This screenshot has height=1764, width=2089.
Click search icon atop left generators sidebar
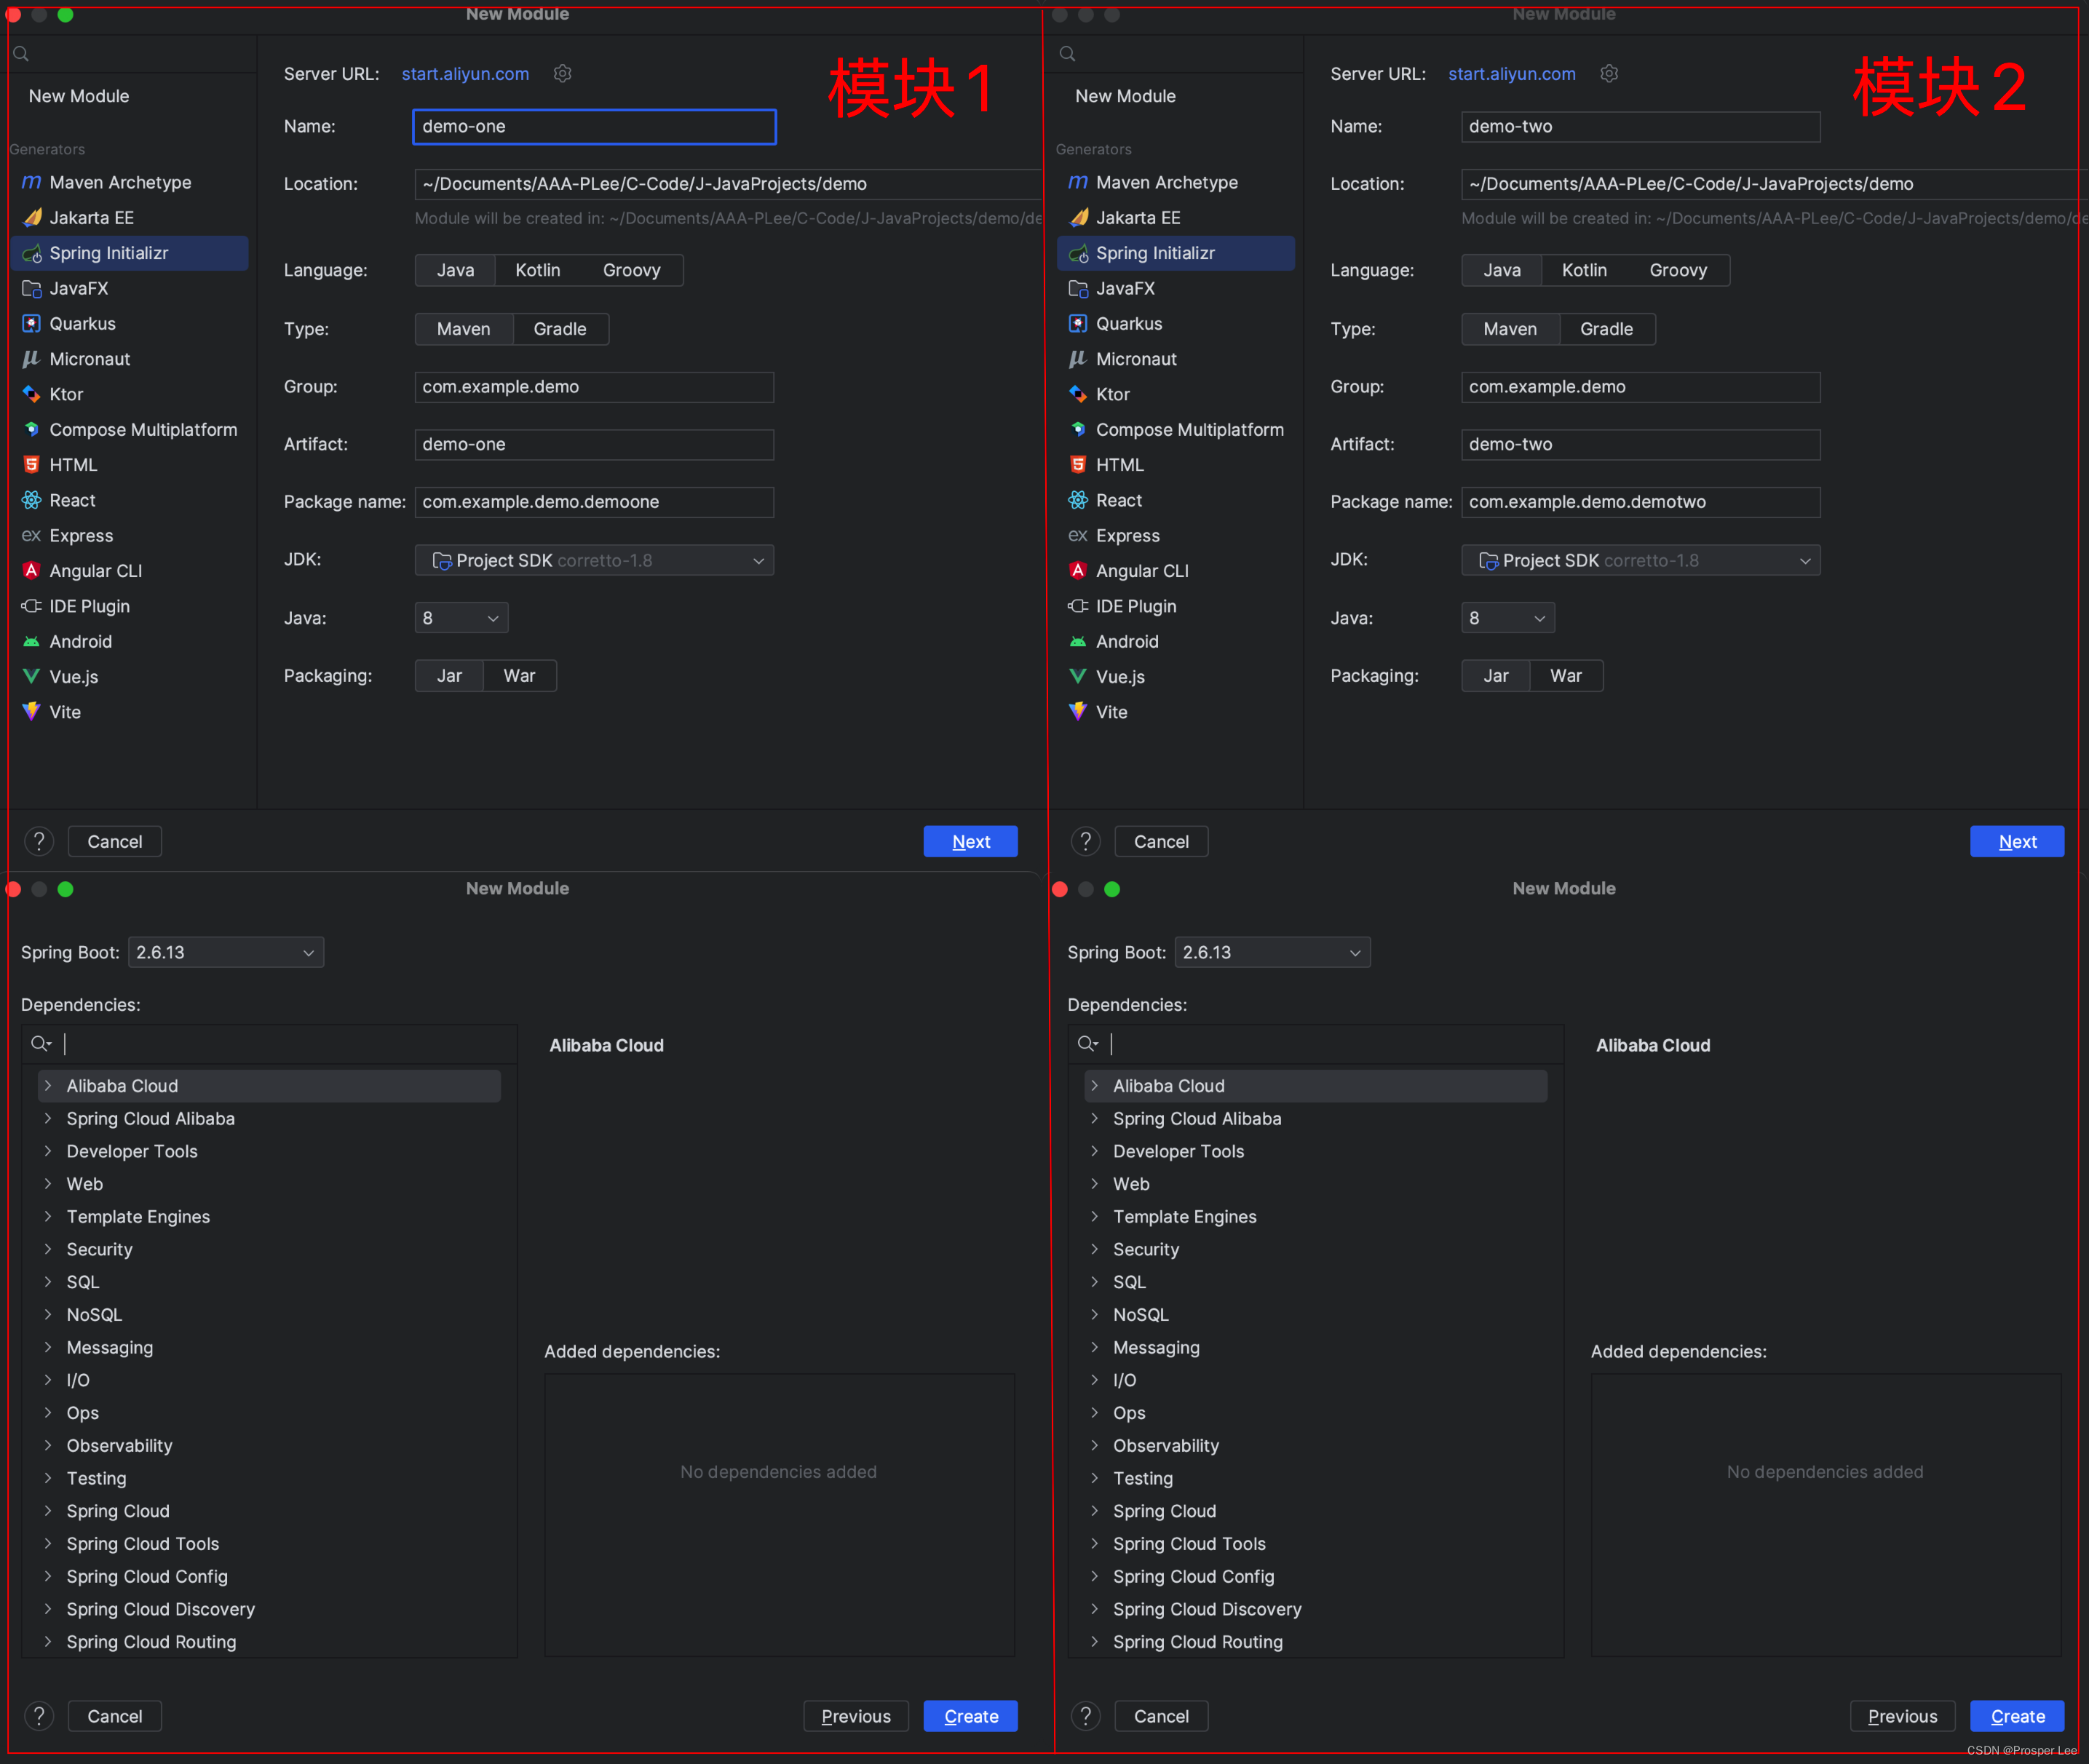click(x=21, y=54)
